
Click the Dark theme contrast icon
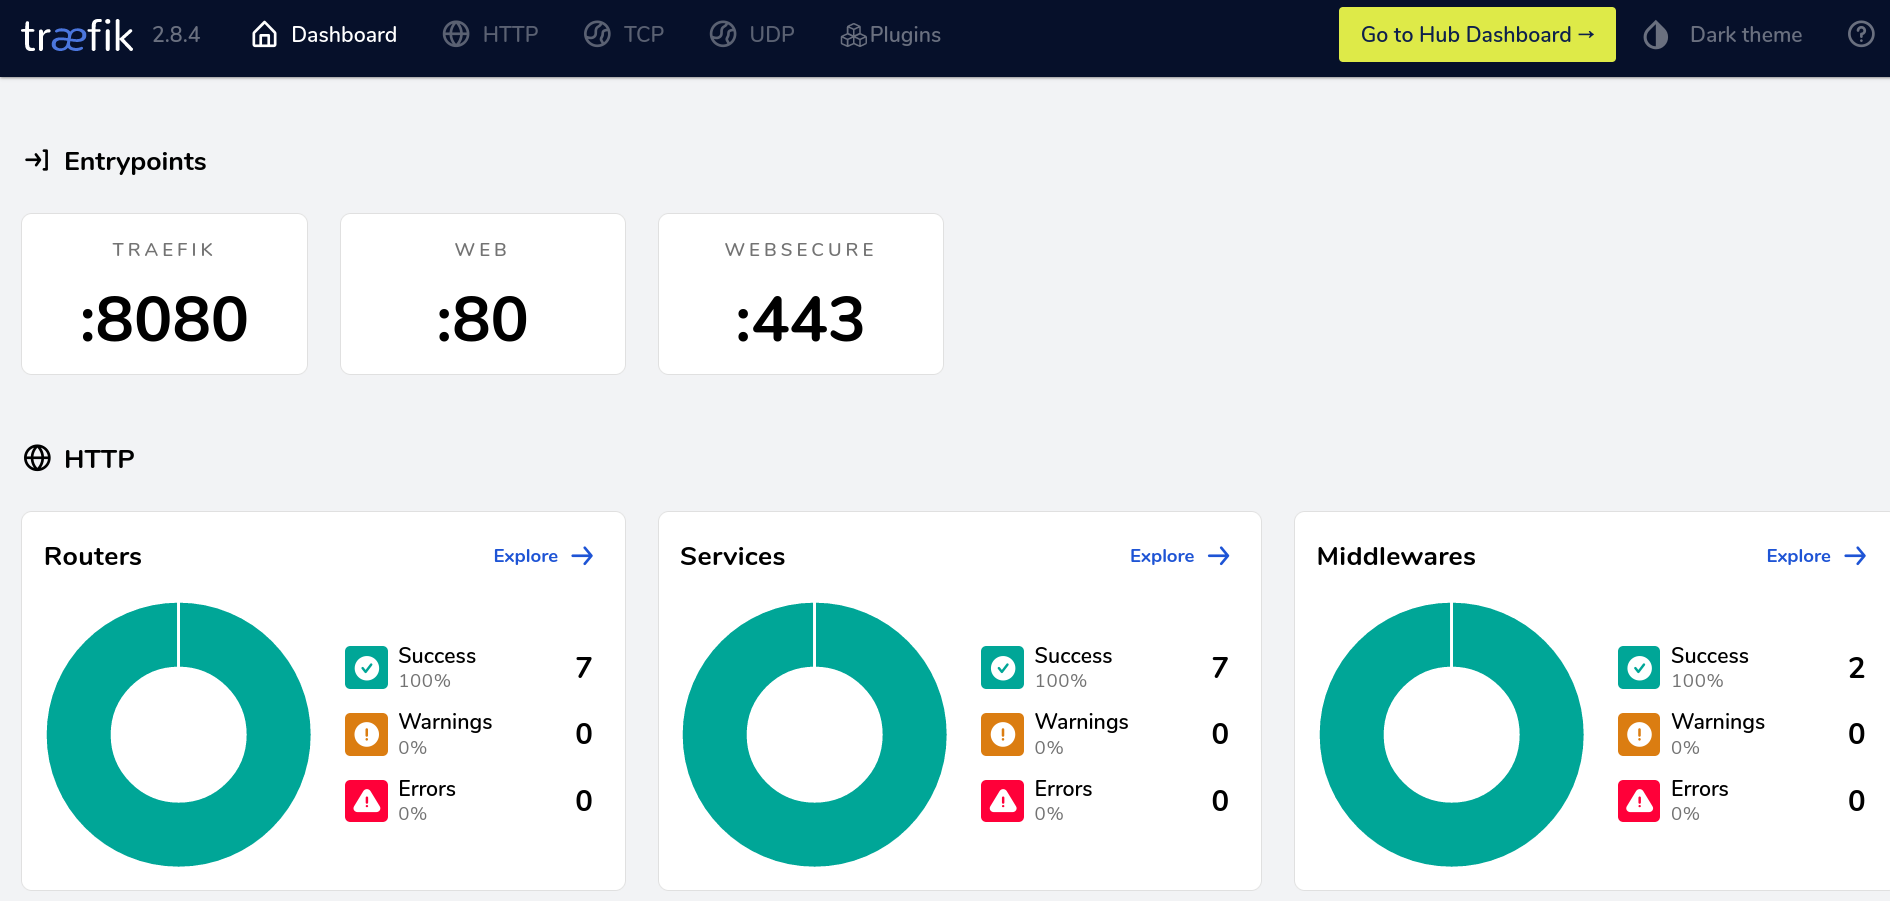point(1655,34)
